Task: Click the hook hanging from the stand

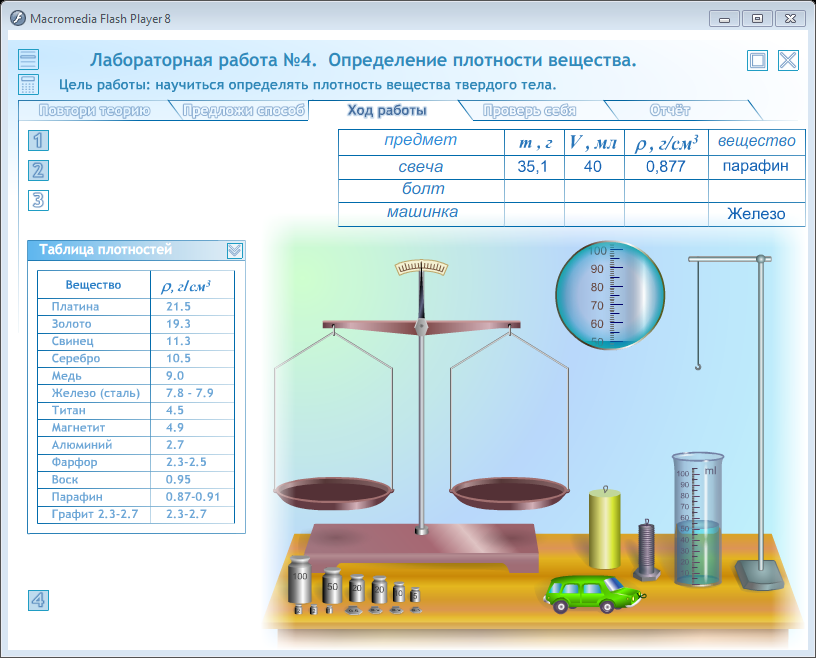Action: pyautogui.click(x=698, y=366)
